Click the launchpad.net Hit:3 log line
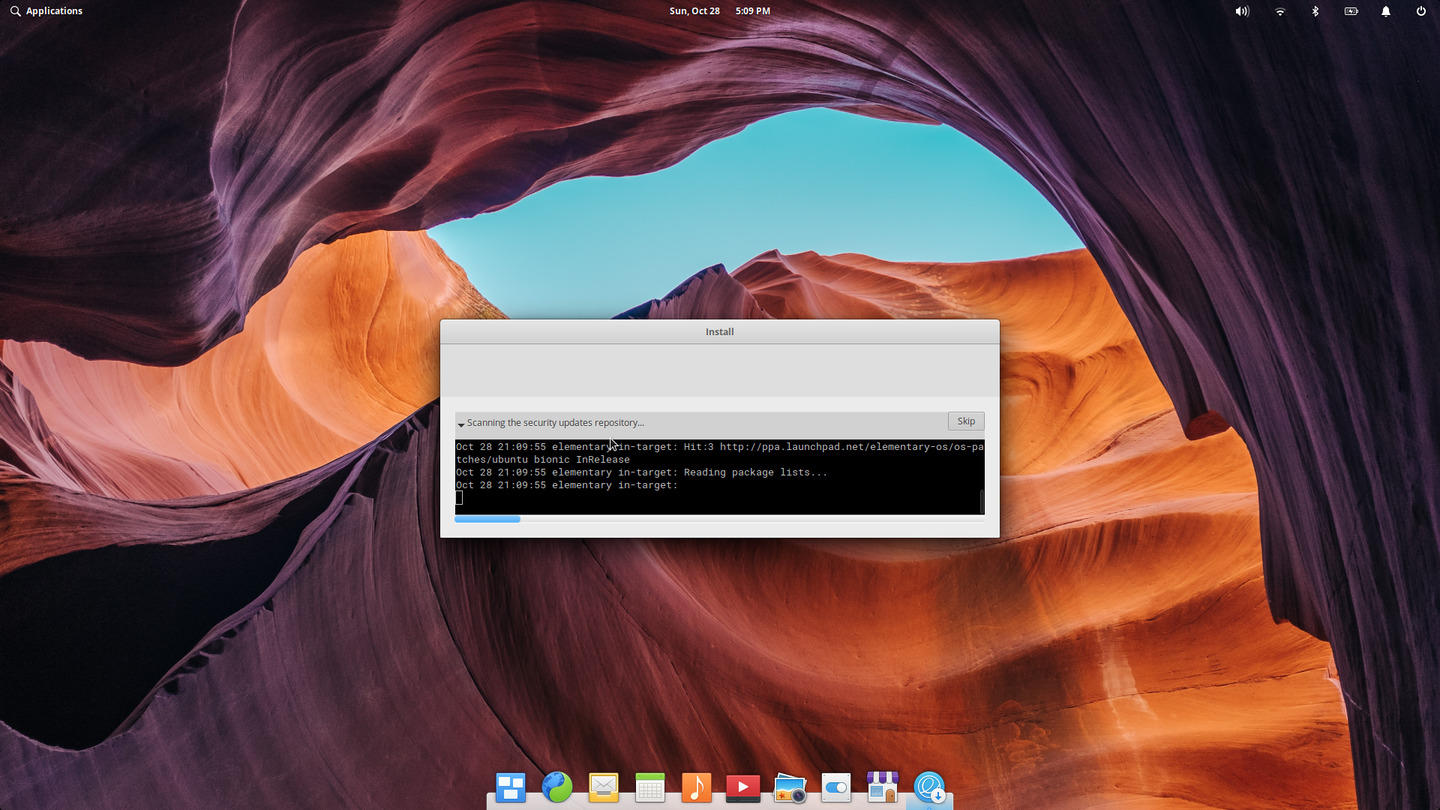 pyautogui.click(x=719, y=453)
